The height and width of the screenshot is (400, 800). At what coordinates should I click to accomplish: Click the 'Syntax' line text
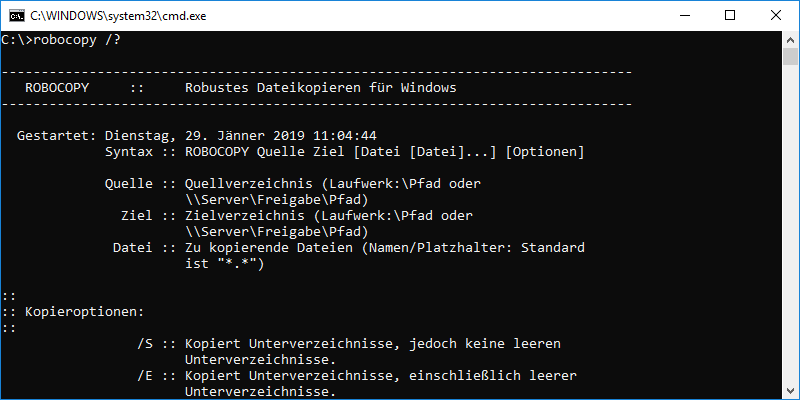coord(344,152)
